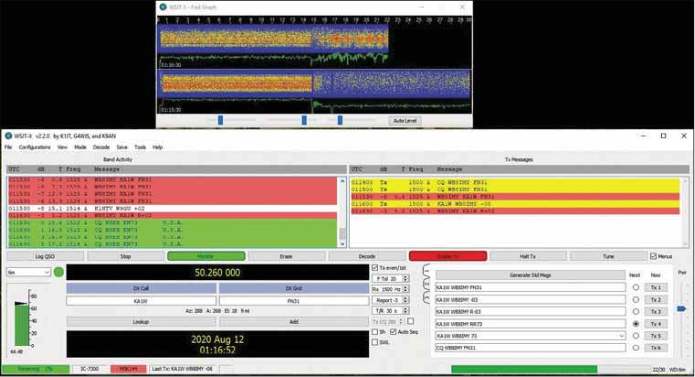Click the Add button
695x377 pixels.
293,322
